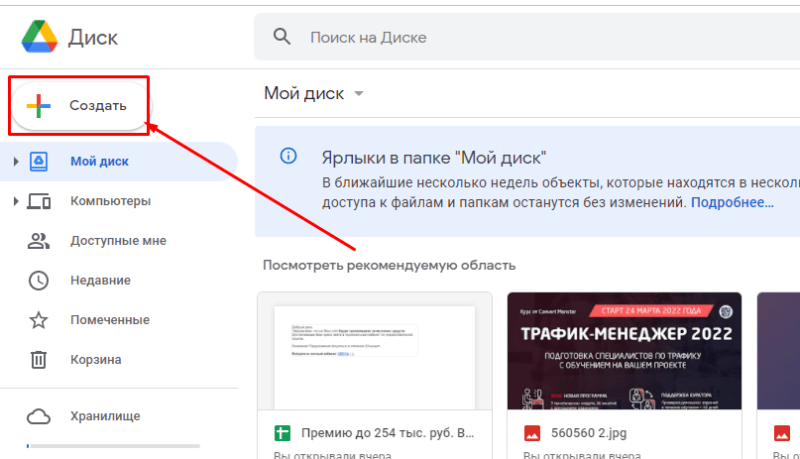
Task: Click file name Премию до 254 тыс. руб.
Action: pyautogui.click(x=388, y=433)
